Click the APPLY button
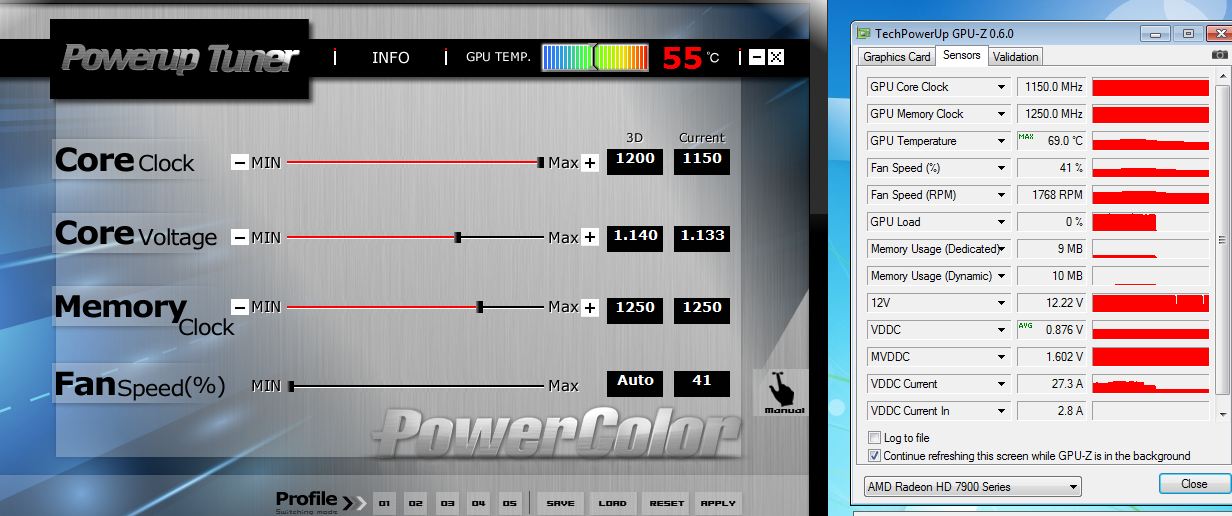 coord(718,503)
